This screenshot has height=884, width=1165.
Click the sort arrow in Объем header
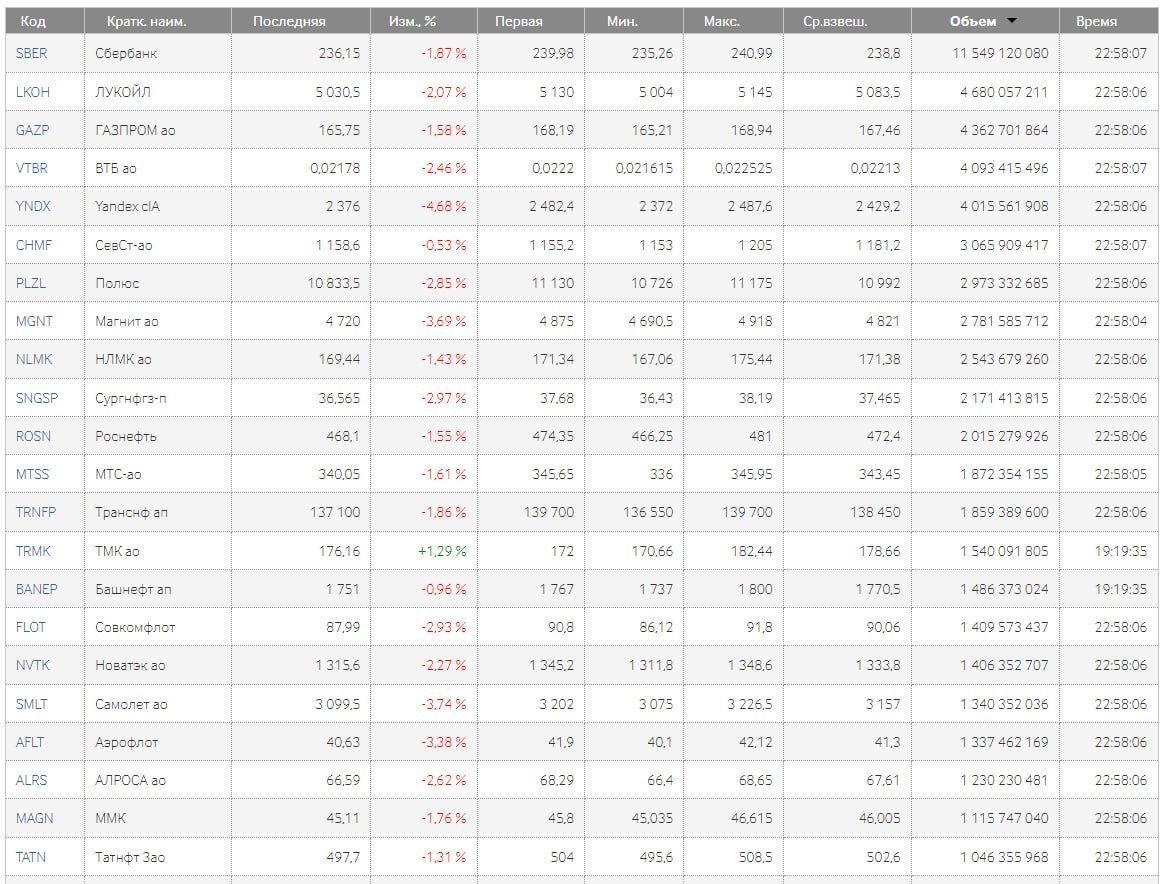pyautogui.click(x=1012, y=21)
